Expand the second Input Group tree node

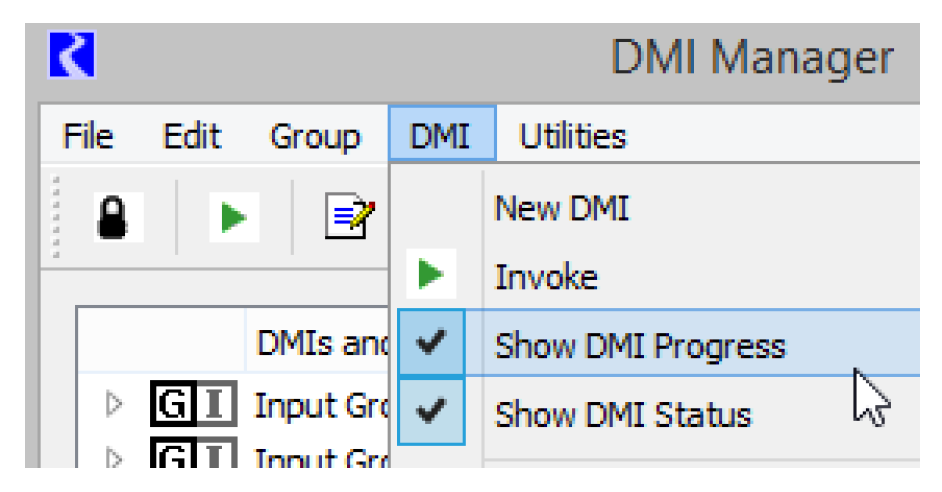112,459
